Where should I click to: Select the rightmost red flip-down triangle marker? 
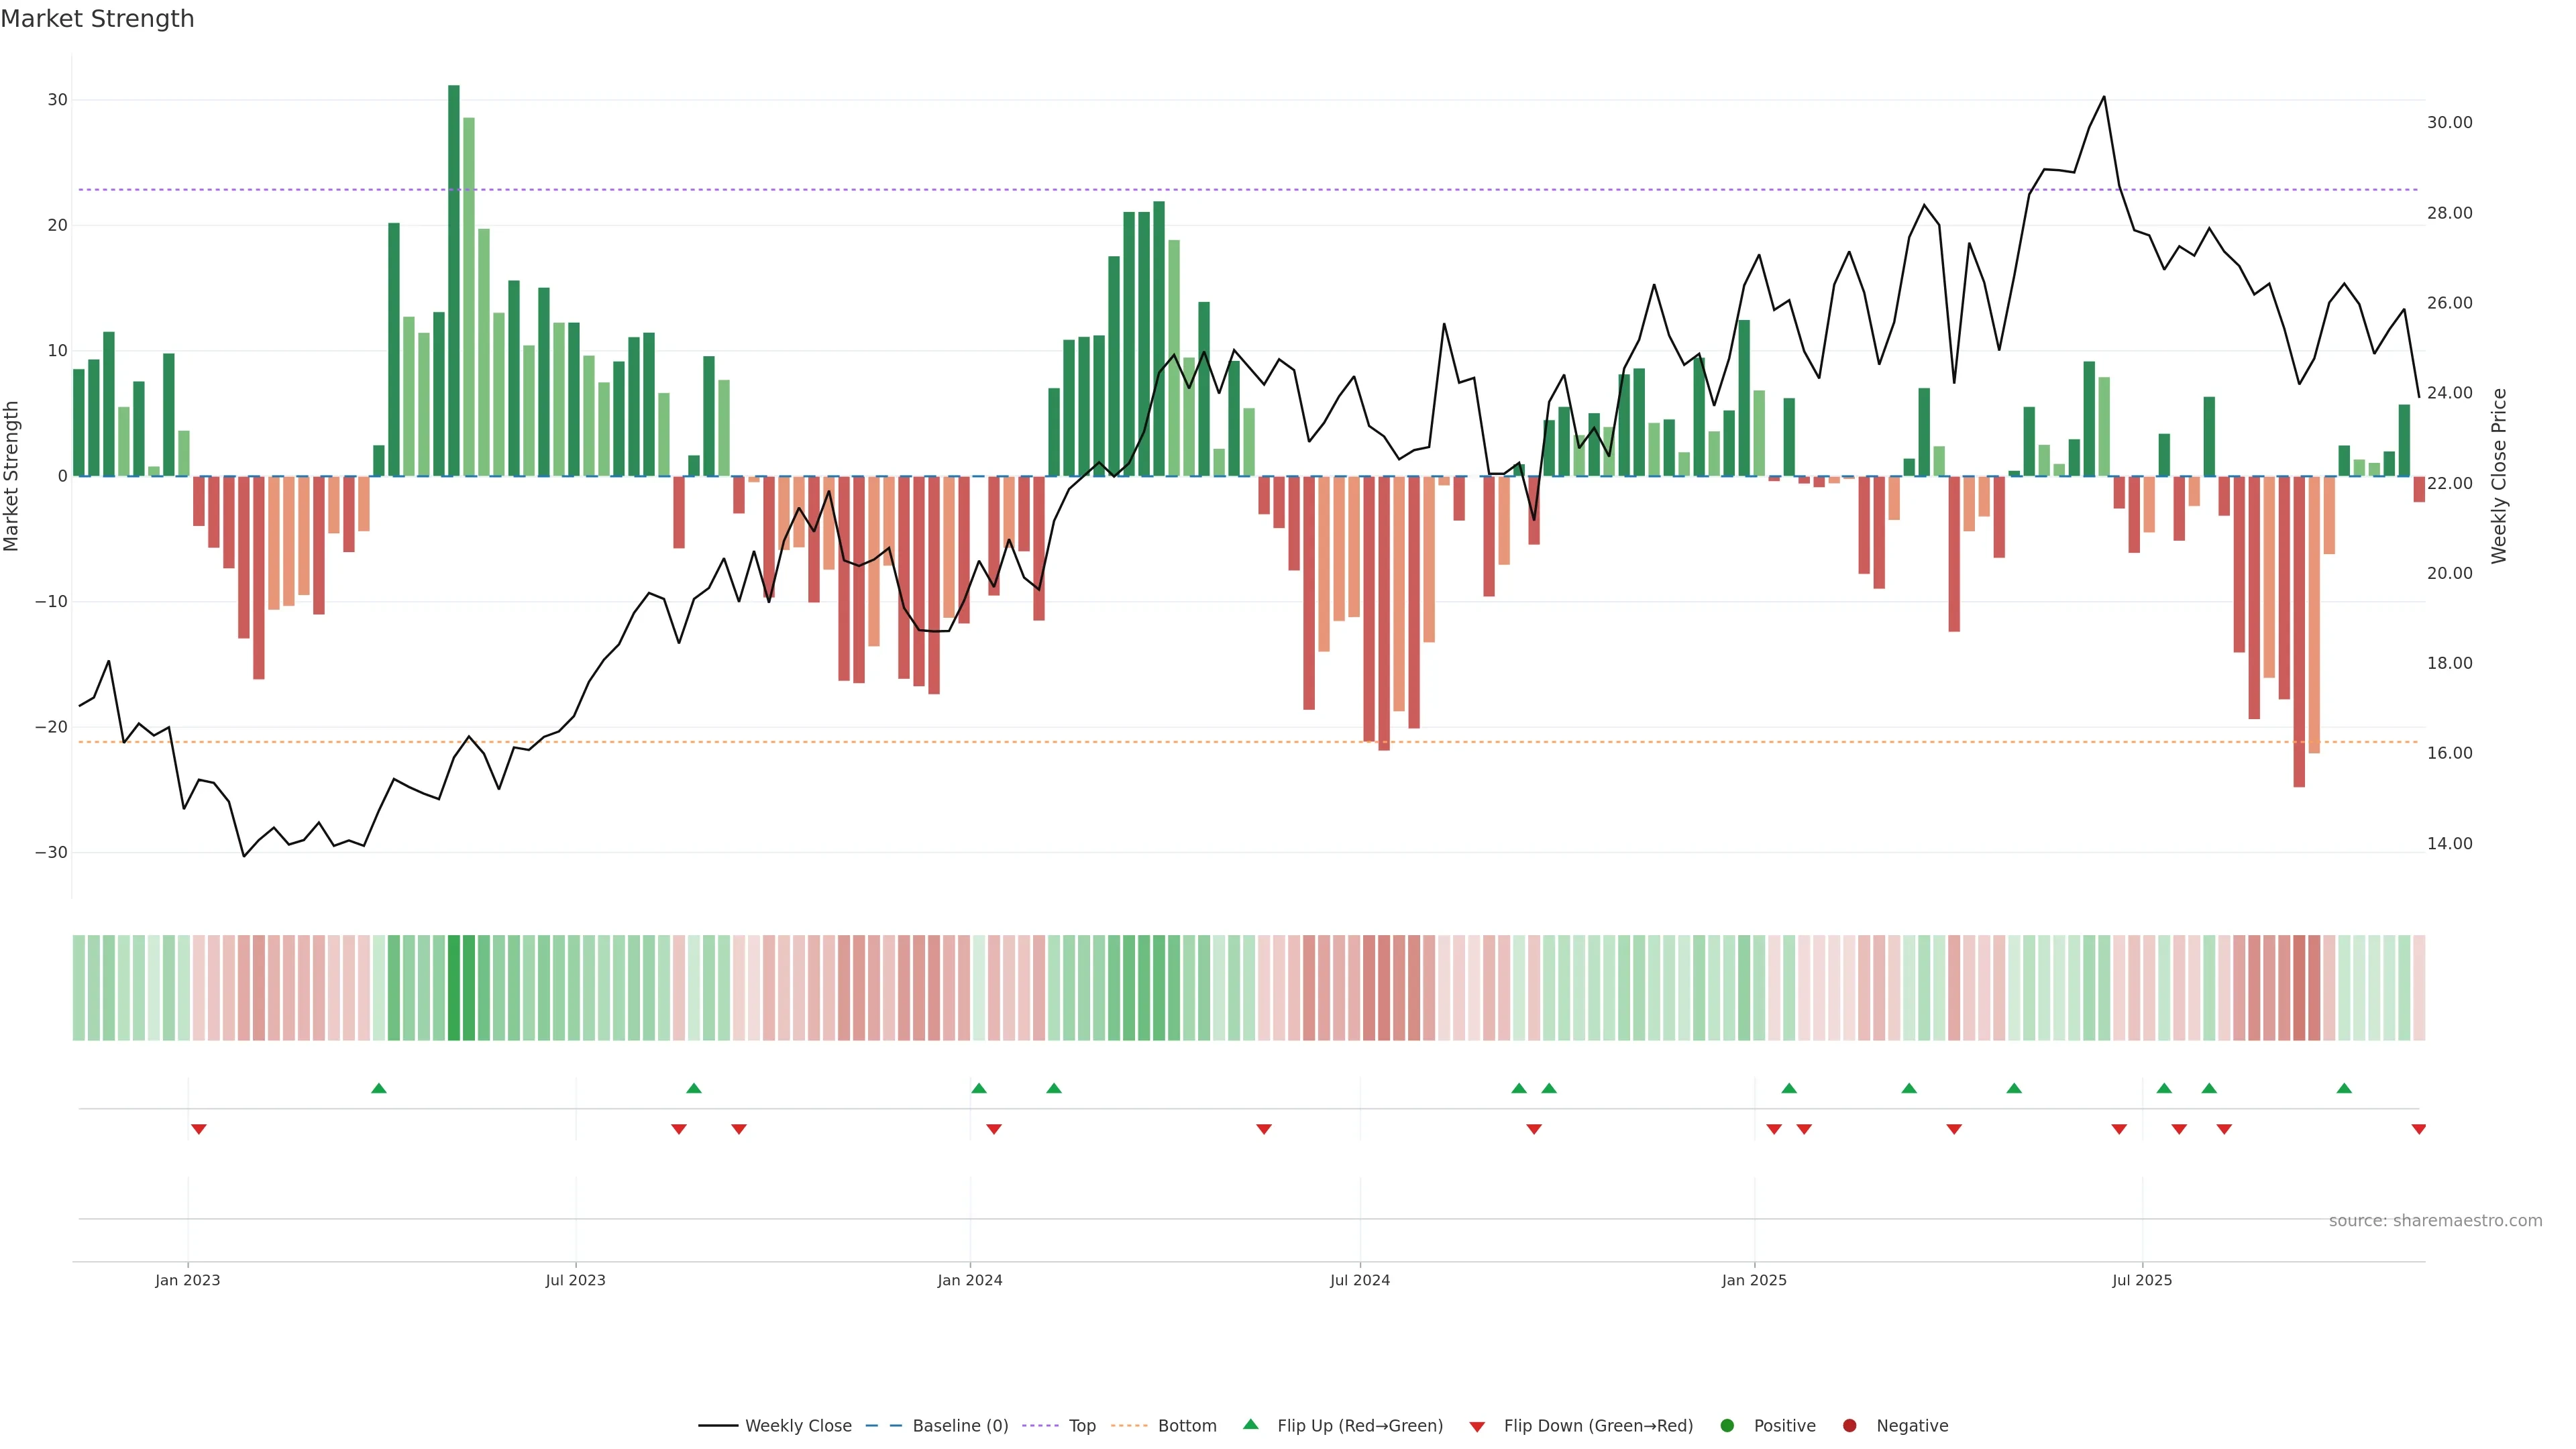pyautogui.click(x=2418, y=1129)
